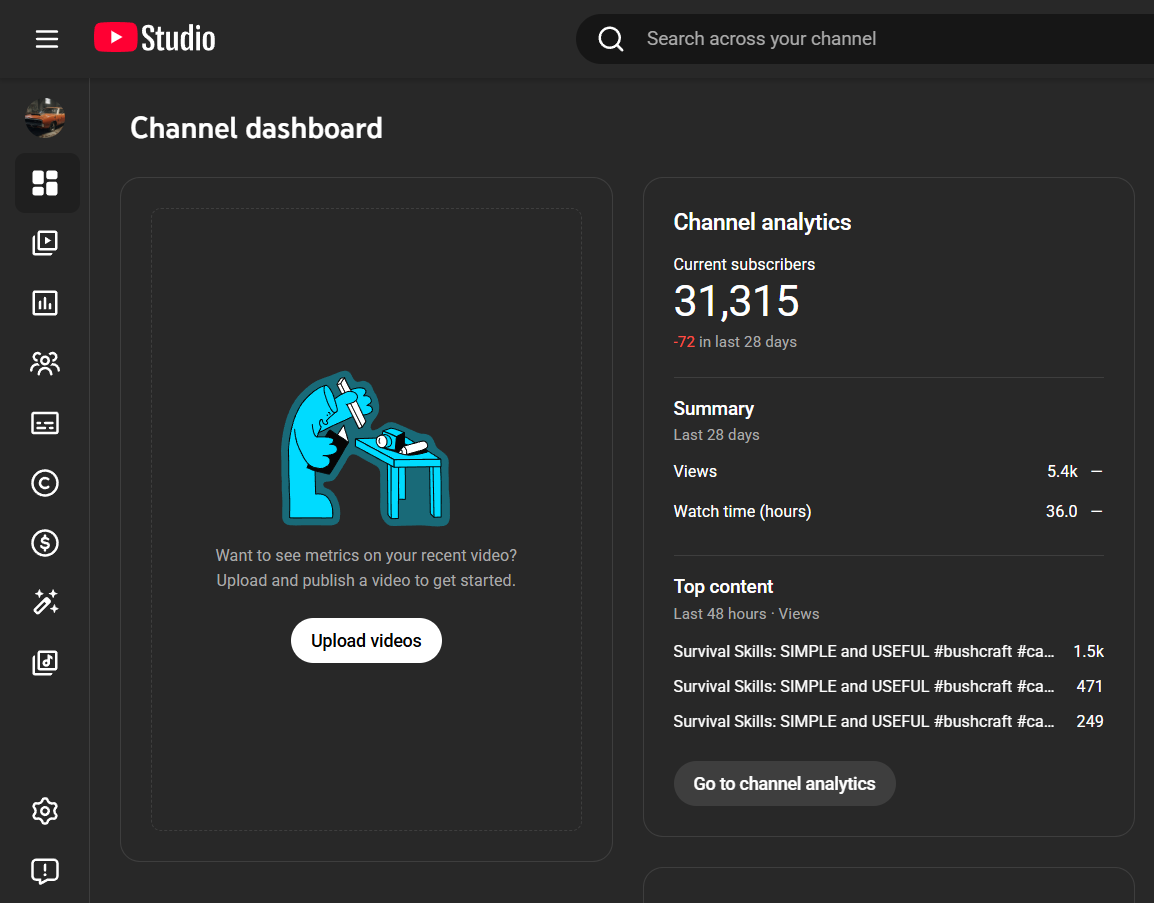Click the search across your channel field

pyautogui.click(x=880, y=39)
